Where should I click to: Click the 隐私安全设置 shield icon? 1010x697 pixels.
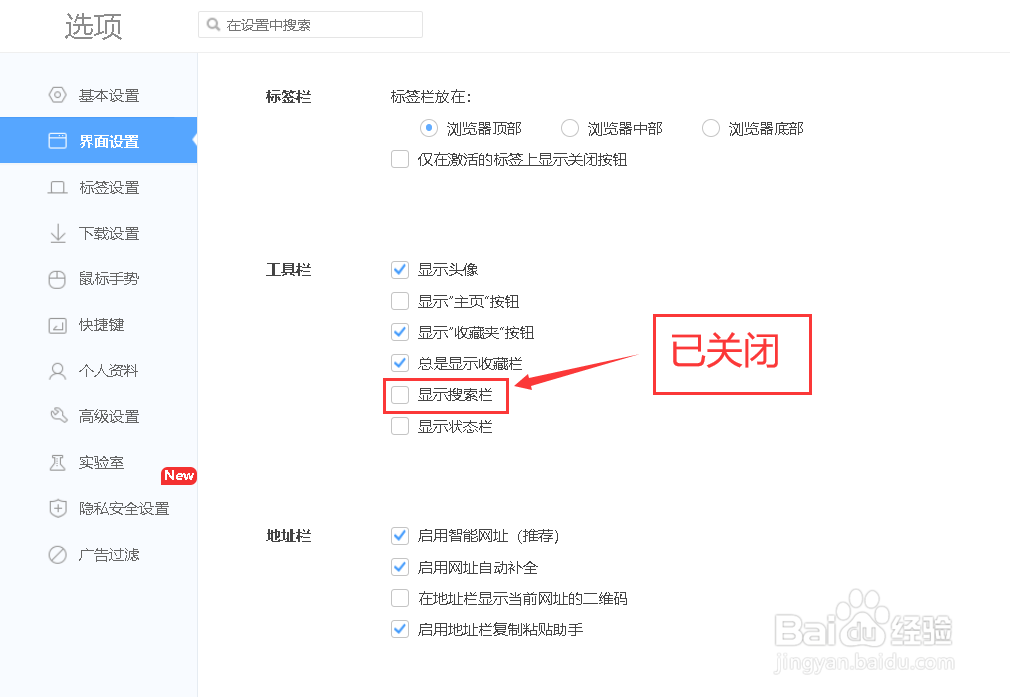tap(58, 508)
